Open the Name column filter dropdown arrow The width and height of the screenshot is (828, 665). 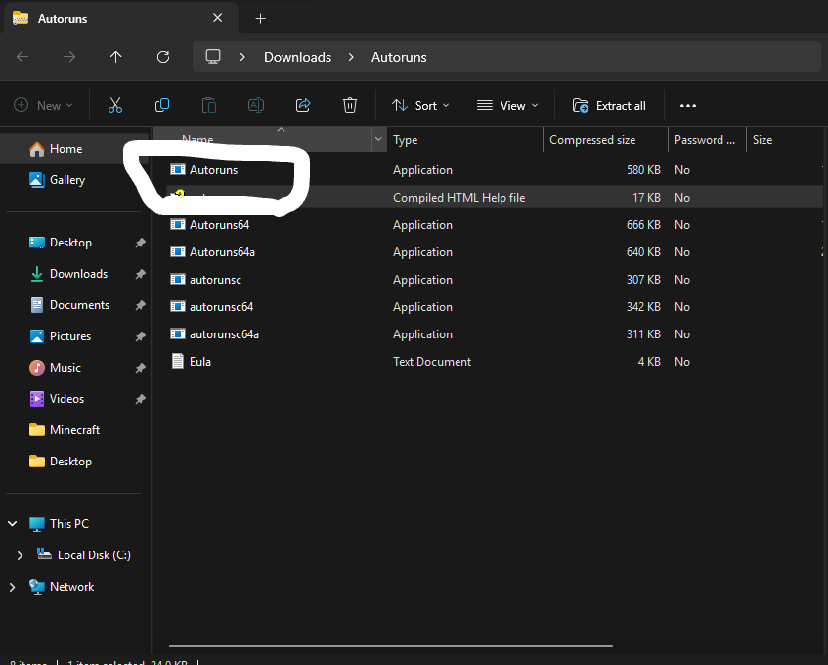coord(378,139)
